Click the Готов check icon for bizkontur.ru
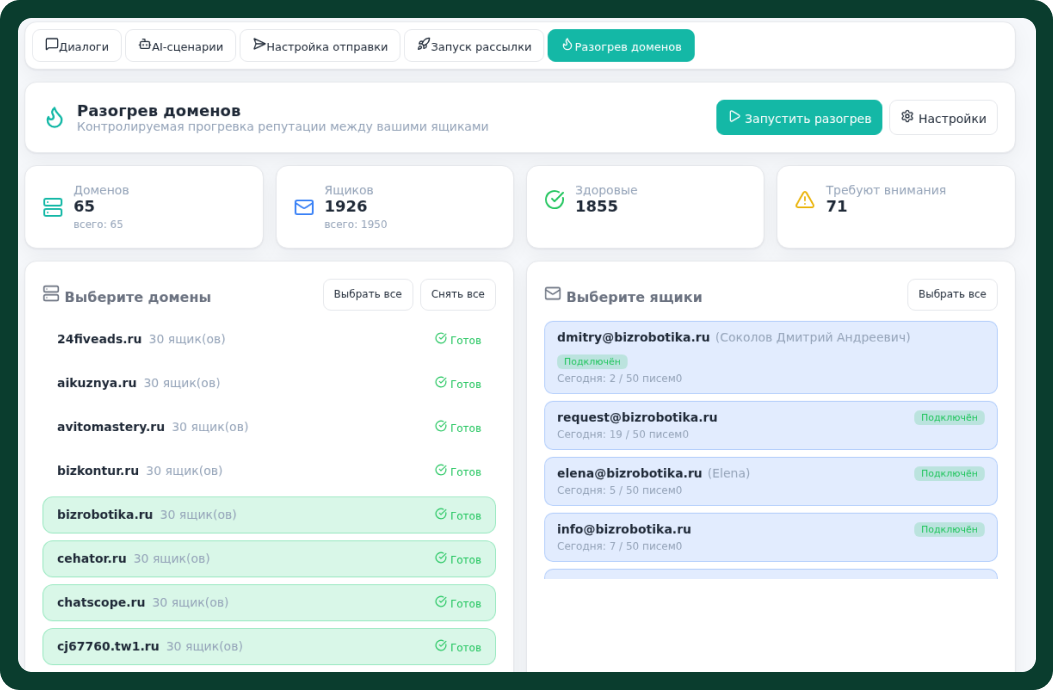 [441, 470]
